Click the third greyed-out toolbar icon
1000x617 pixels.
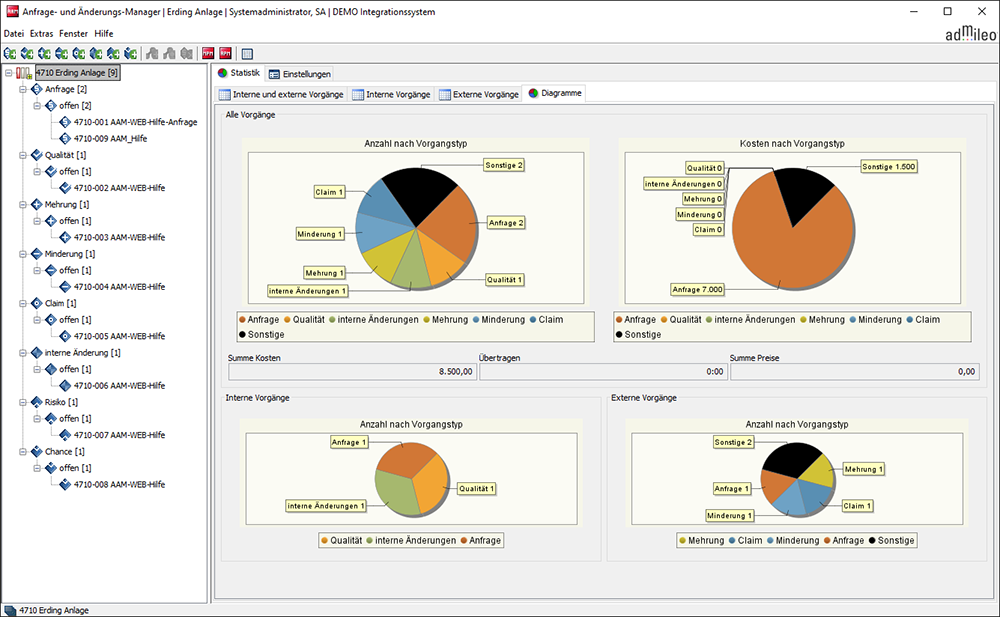pyautogui.click(x=187, y=54)
